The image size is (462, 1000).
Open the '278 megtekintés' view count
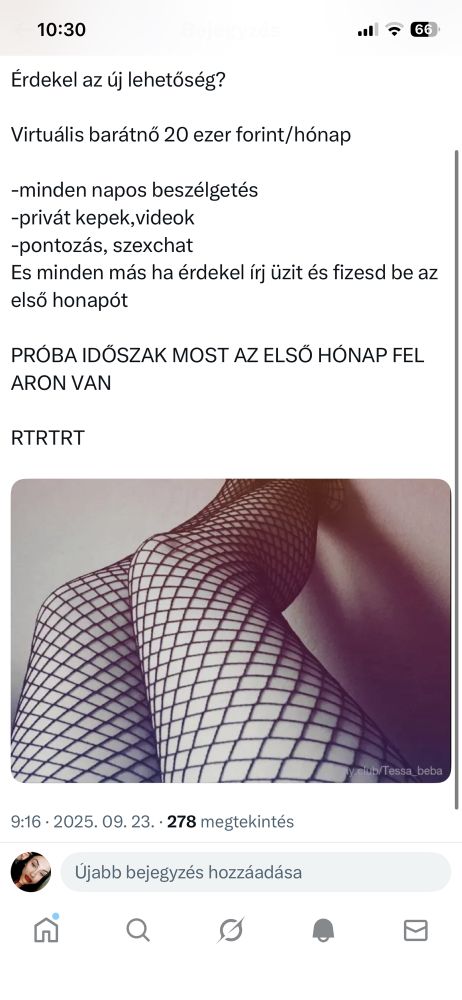tap(230, 821)
